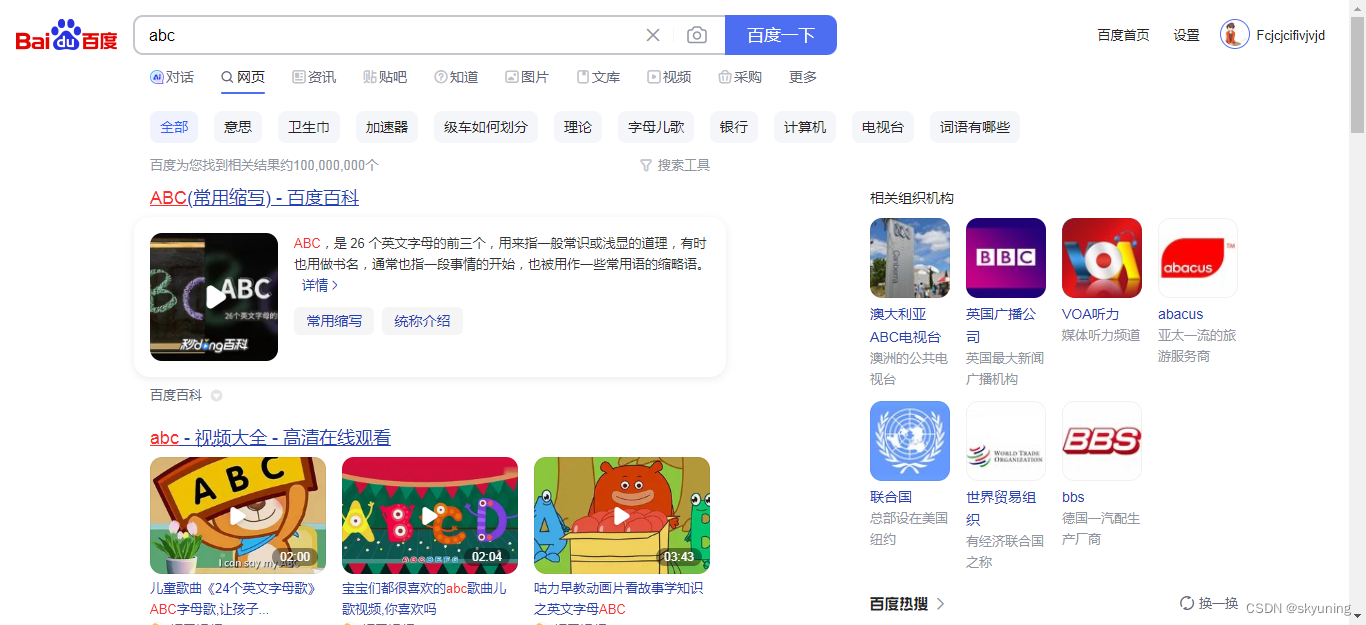Click the 百度一下 search button

[x=780, y=35]
